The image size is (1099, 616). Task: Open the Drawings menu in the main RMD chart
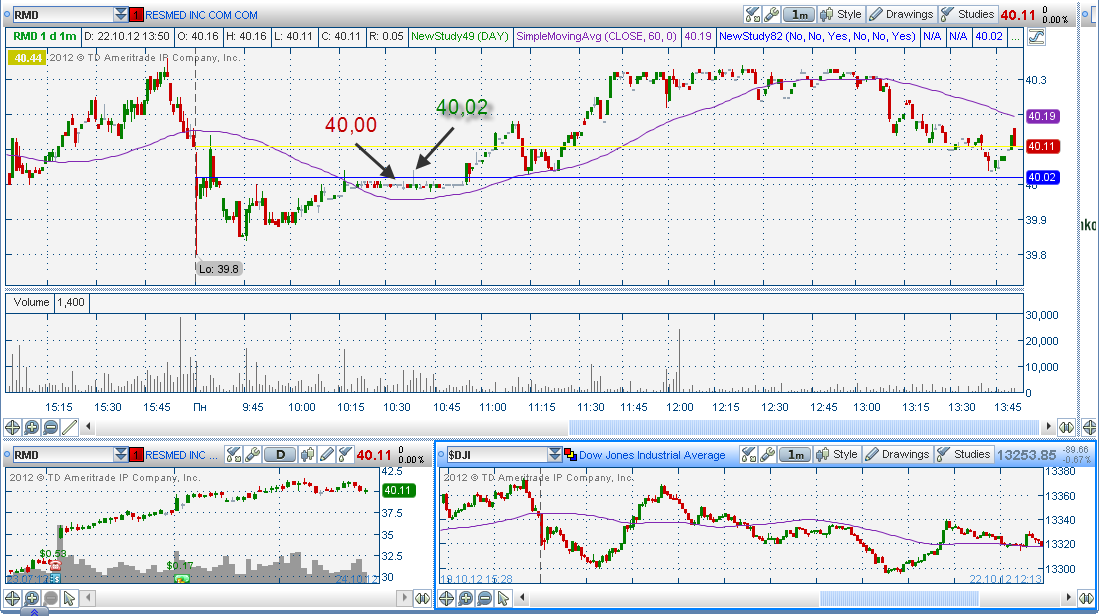click(900, 14)
